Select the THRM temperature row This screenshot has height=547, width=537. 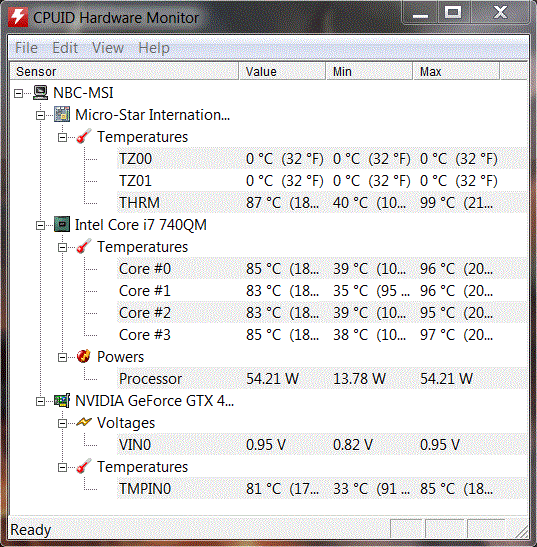322,203
